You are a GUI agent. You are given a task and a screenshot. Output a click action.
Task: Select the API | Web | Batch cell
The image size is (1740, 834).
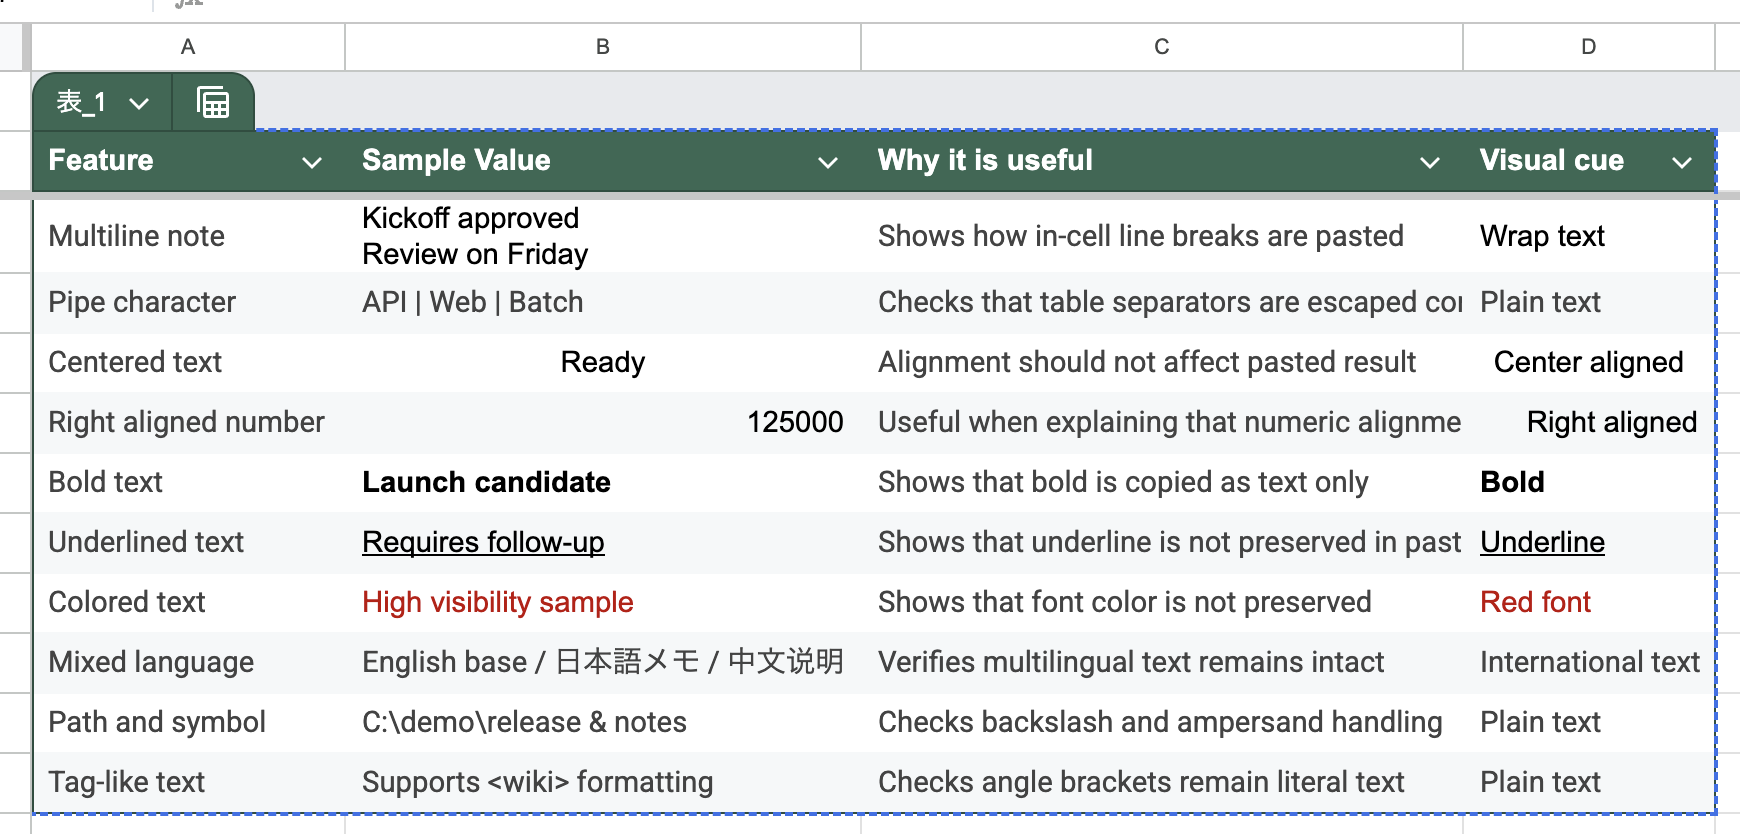(x=472, y=302)
